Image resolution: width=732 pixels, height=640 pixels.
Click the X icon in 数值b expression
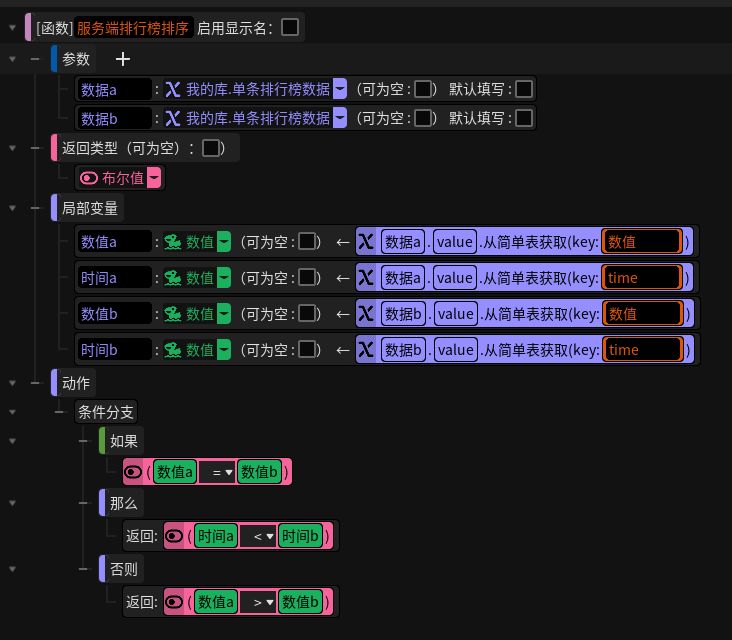366,314
